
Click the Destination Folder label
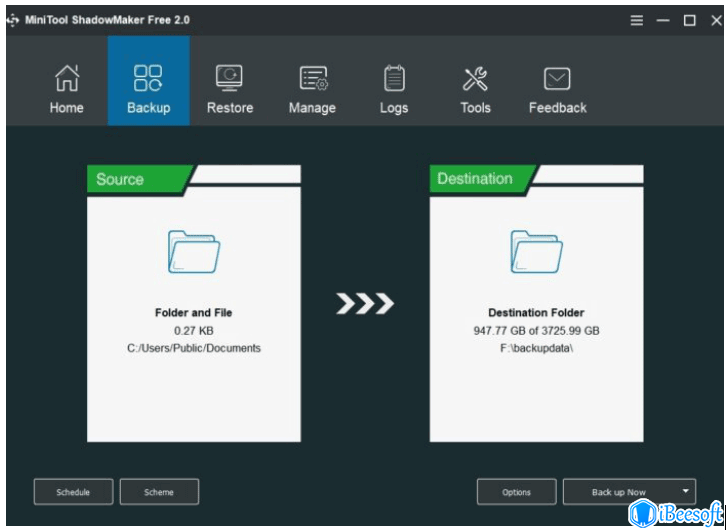tap(536, 313)
